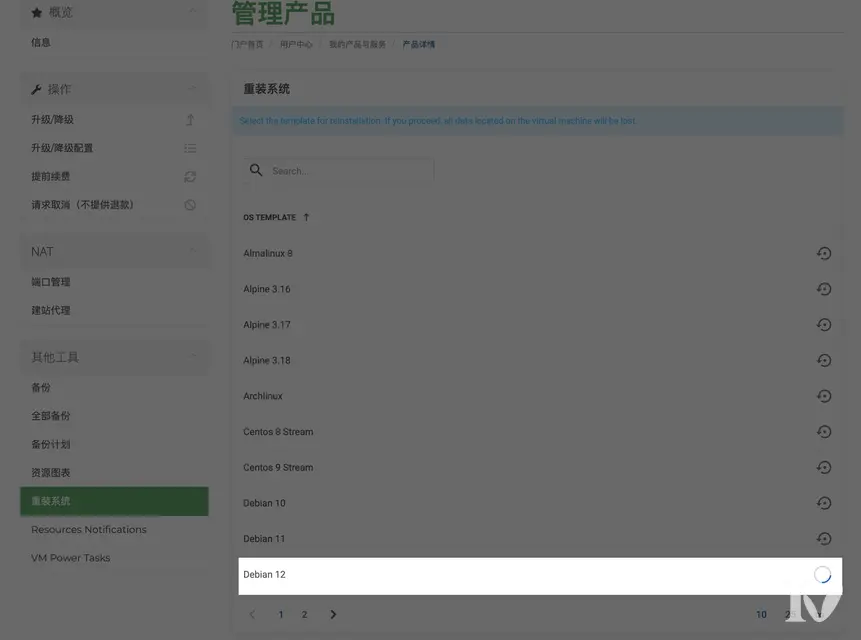This screenshot has height=640, width=861.
Task: Open VM Power Tasks in sidebar
Action: point(71,558)
